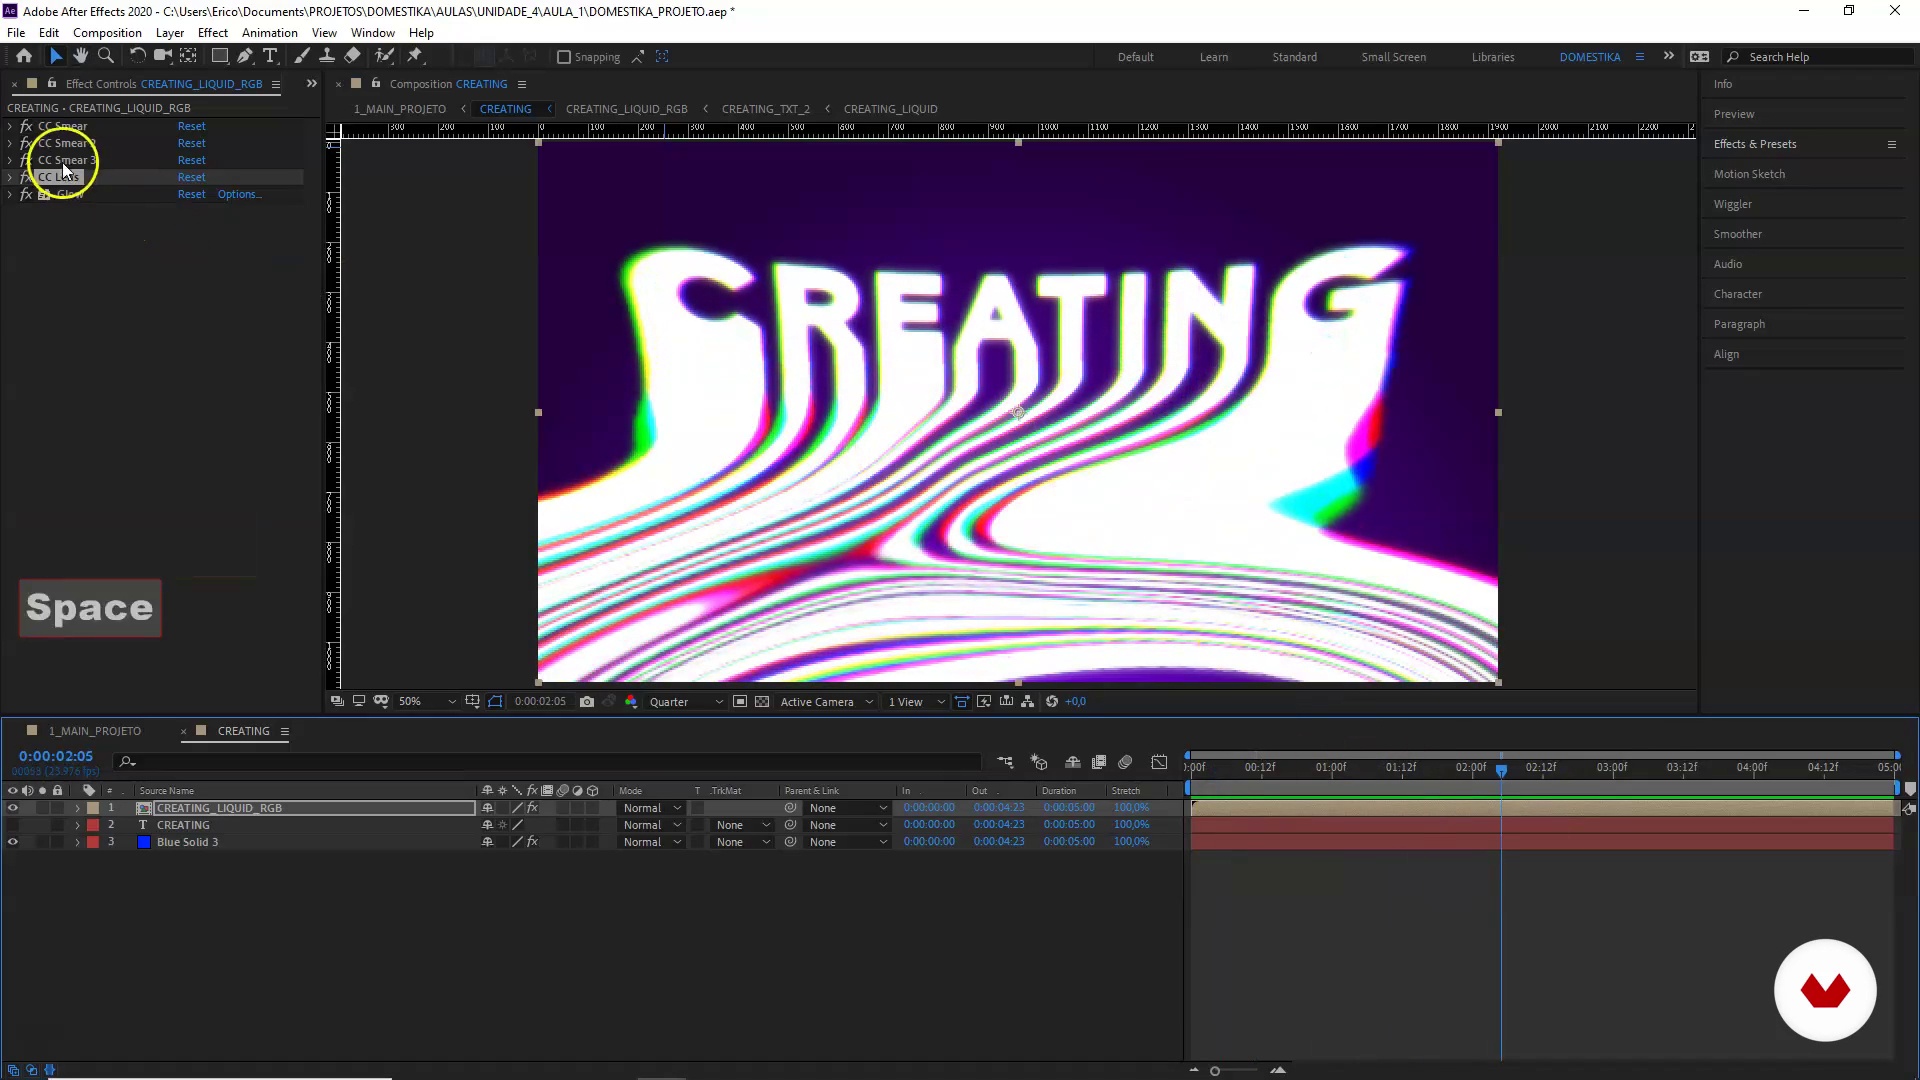Reset the CC Lens effect
This screenshot has height=1080, width=1920.
pyautogui.click(x=191, y=178)
